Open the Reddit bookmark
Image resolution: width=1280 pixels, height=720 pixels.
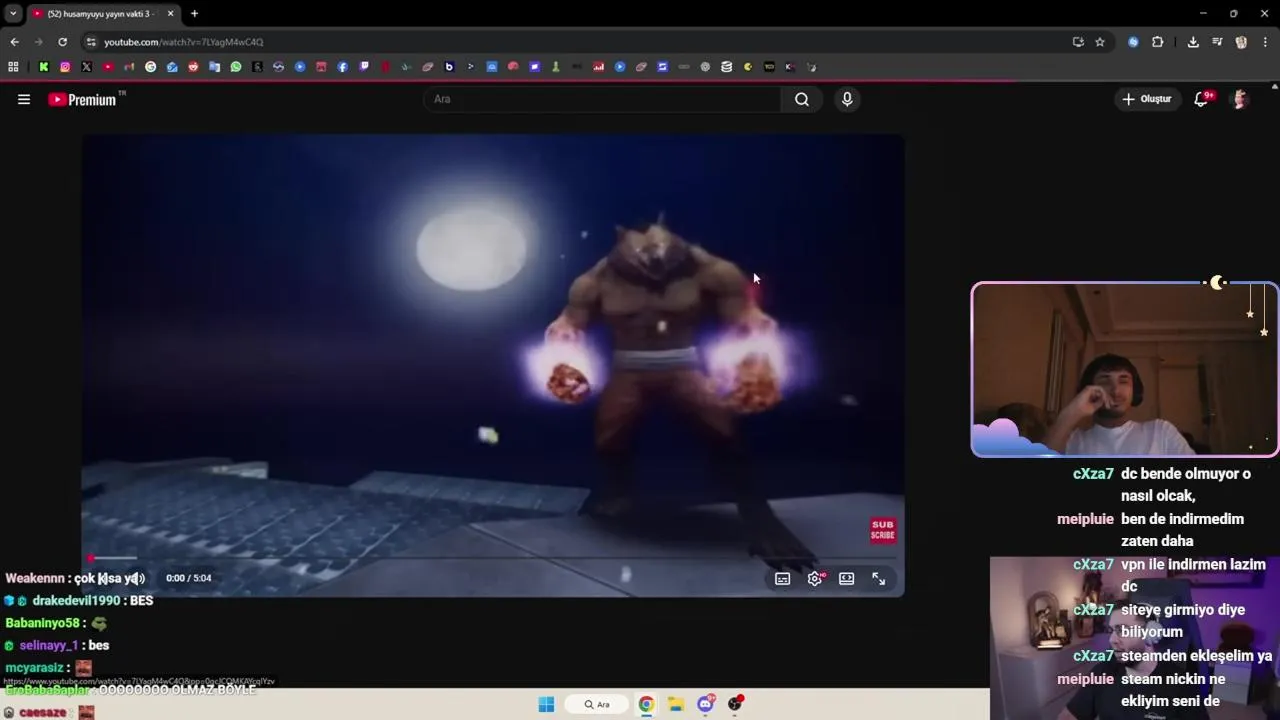[x=193, y=67]
